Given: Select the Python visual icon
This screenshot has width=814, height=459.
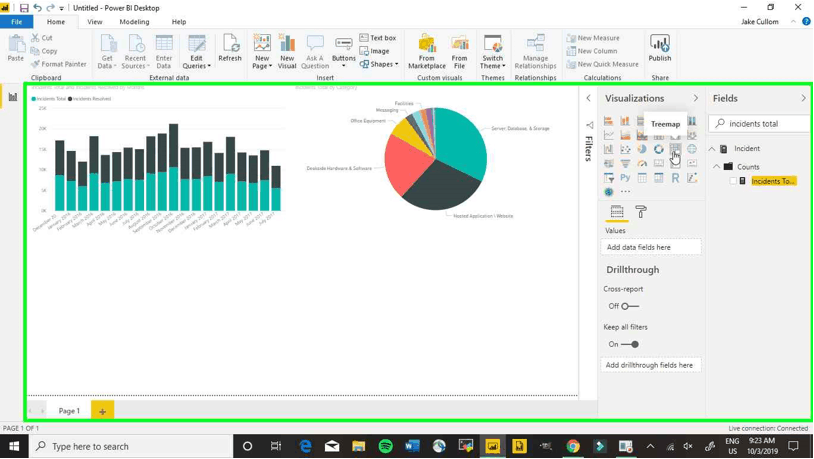Looking at the screenshot, I should tap(625, 178).
